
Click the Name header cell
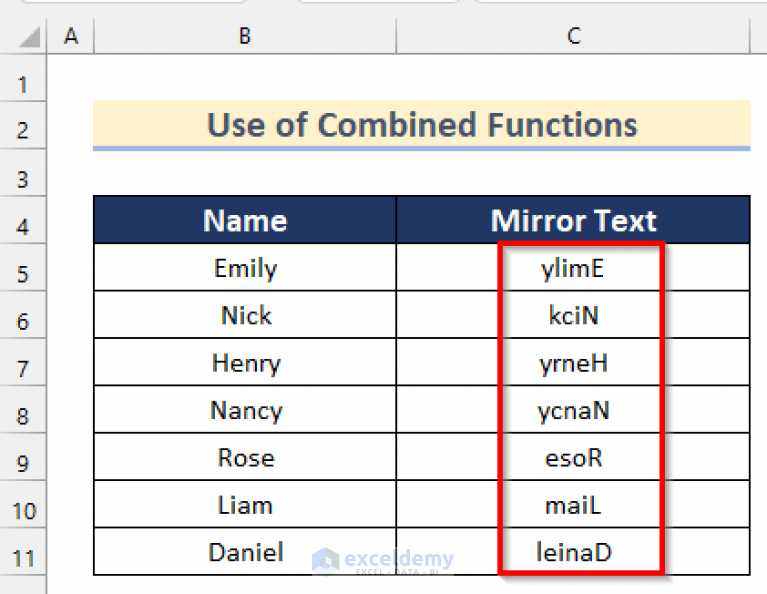coord(245,220)
